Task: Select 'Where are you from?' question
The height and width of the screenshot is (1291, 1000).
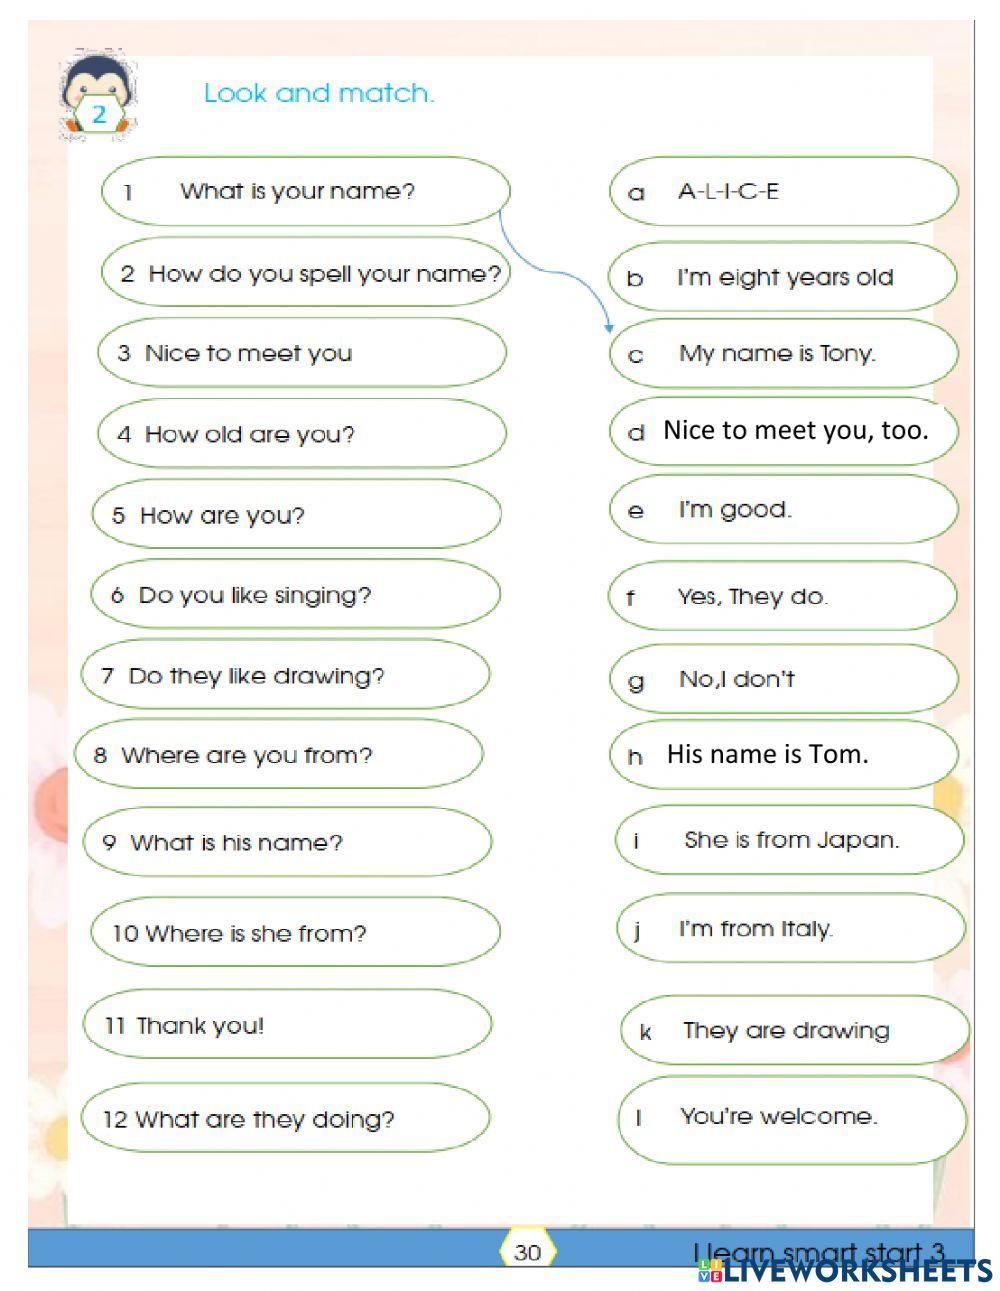Action: tap(279, 755)
